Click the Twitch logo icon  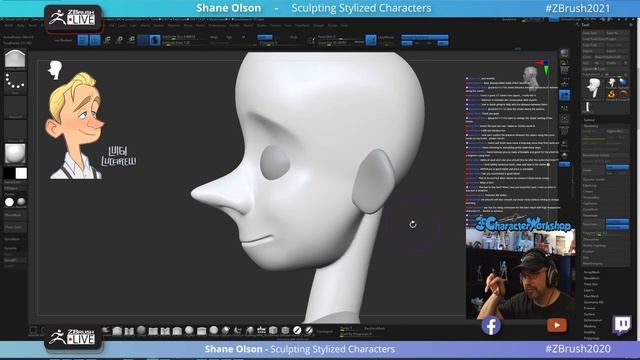pos(622,325)
